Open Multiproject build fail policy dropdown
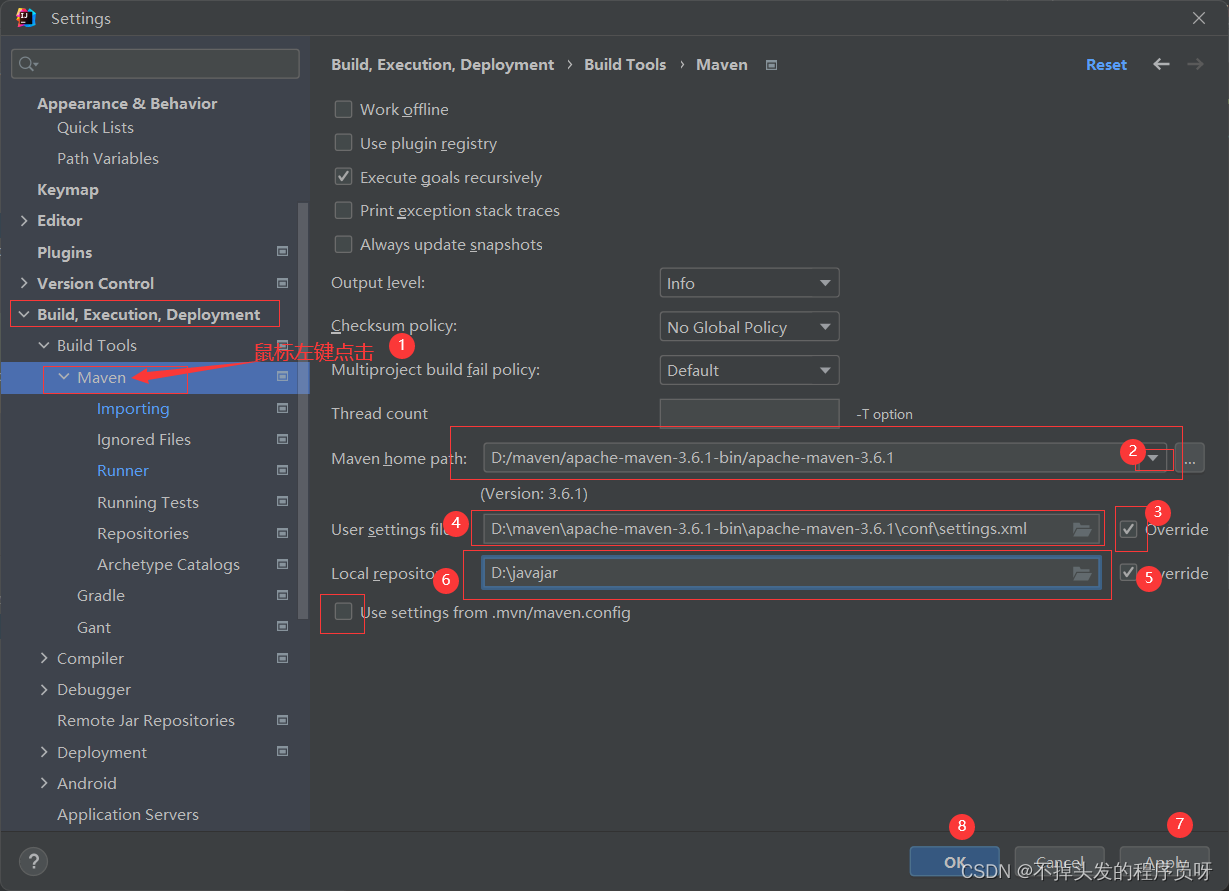Image resolution: width=1229 pixels, height=891 pixels. tap(749, 370)
